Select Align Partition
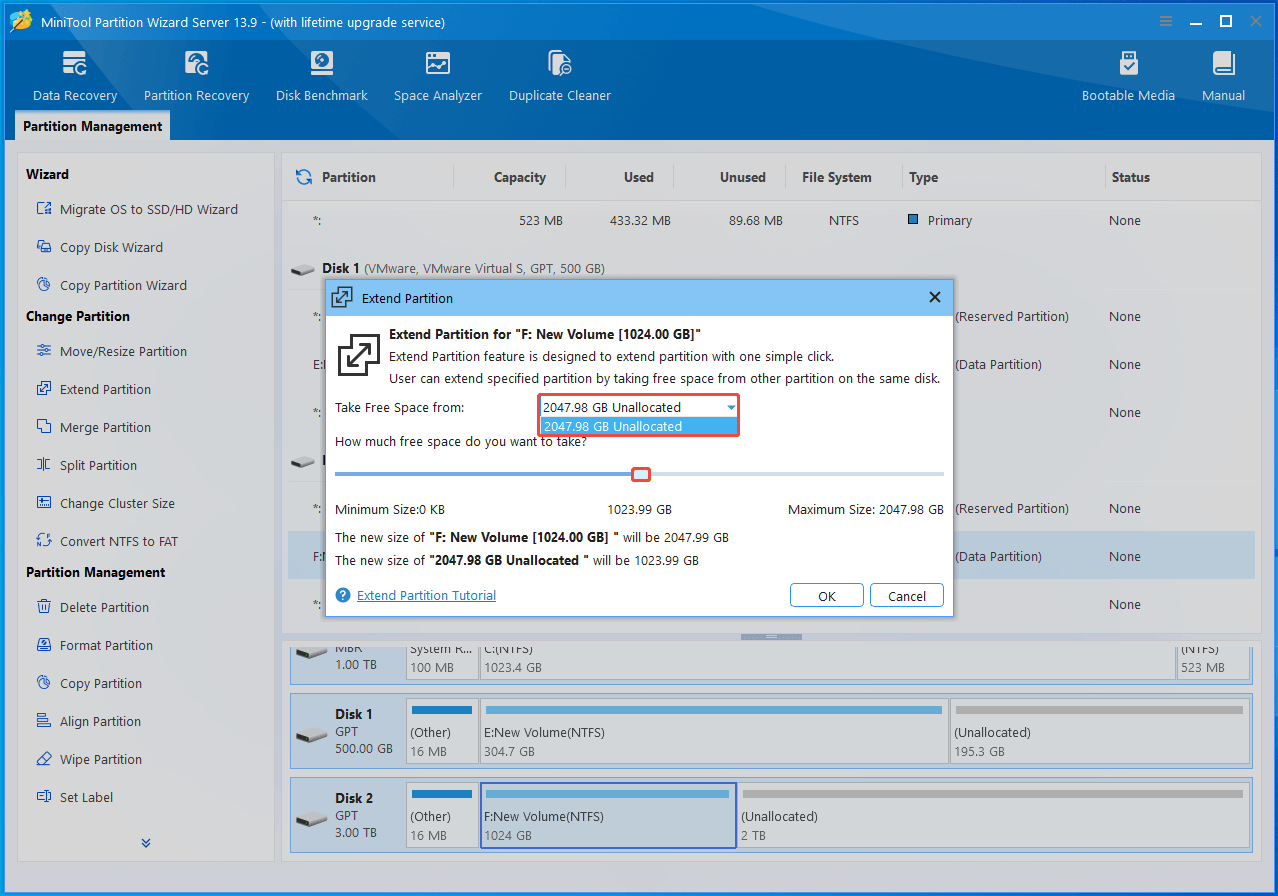This screenshot has width=1278, height=896. (x=88, y=721)
